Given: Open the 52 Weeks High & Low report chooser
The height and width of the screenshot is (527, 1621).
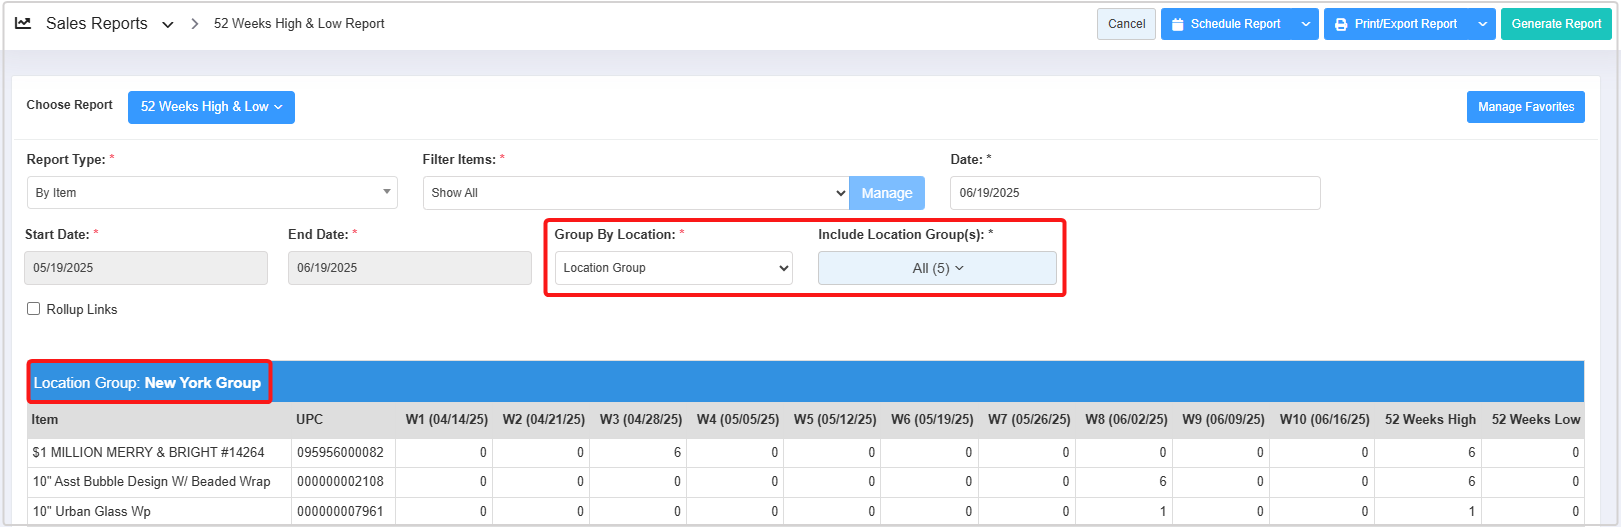Looking at the screenshot, I should (x=211, y=107).
